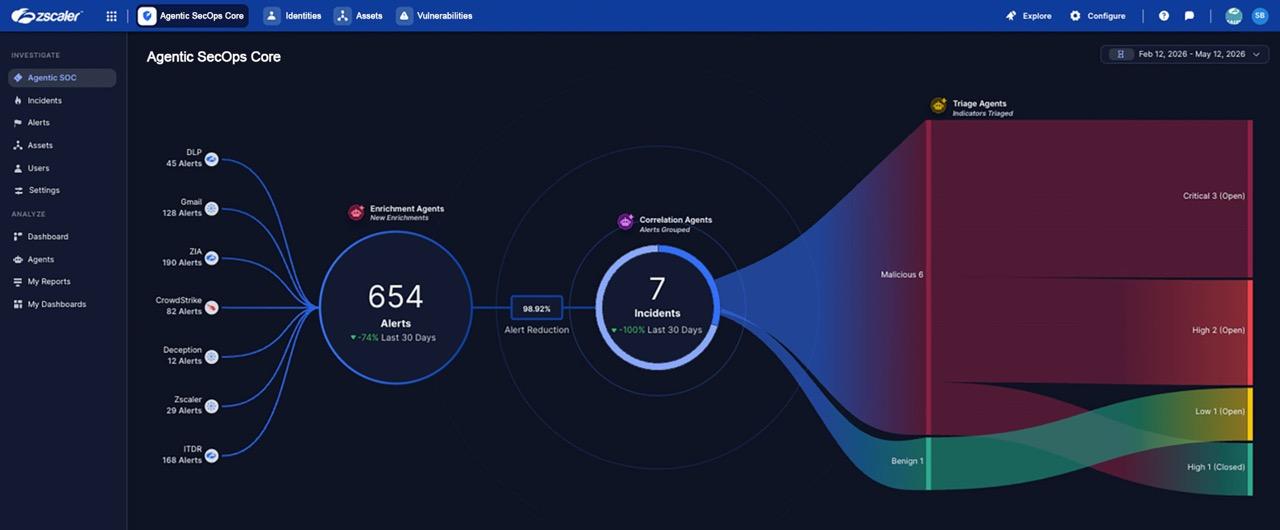Open Incidents in the sidebar
Screen dimensions: 1280x530
(62, 101)
